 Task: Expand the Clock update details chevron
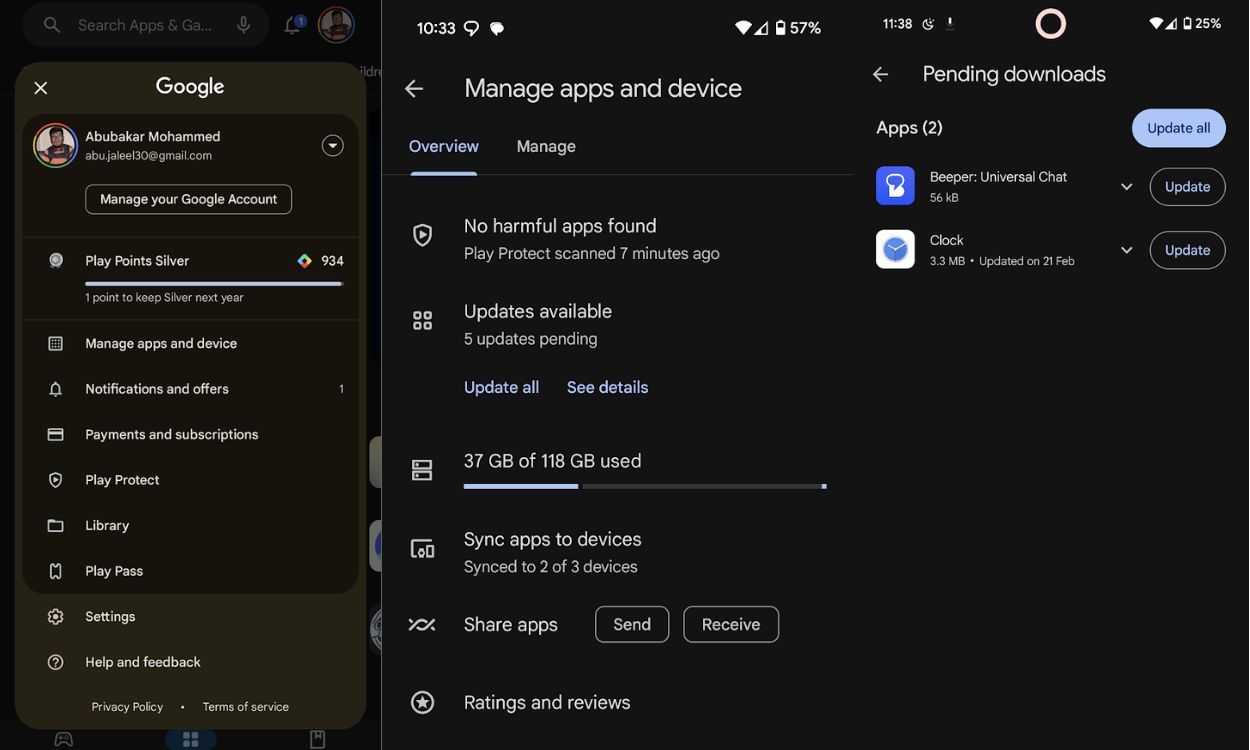(x=1126, y=249)
